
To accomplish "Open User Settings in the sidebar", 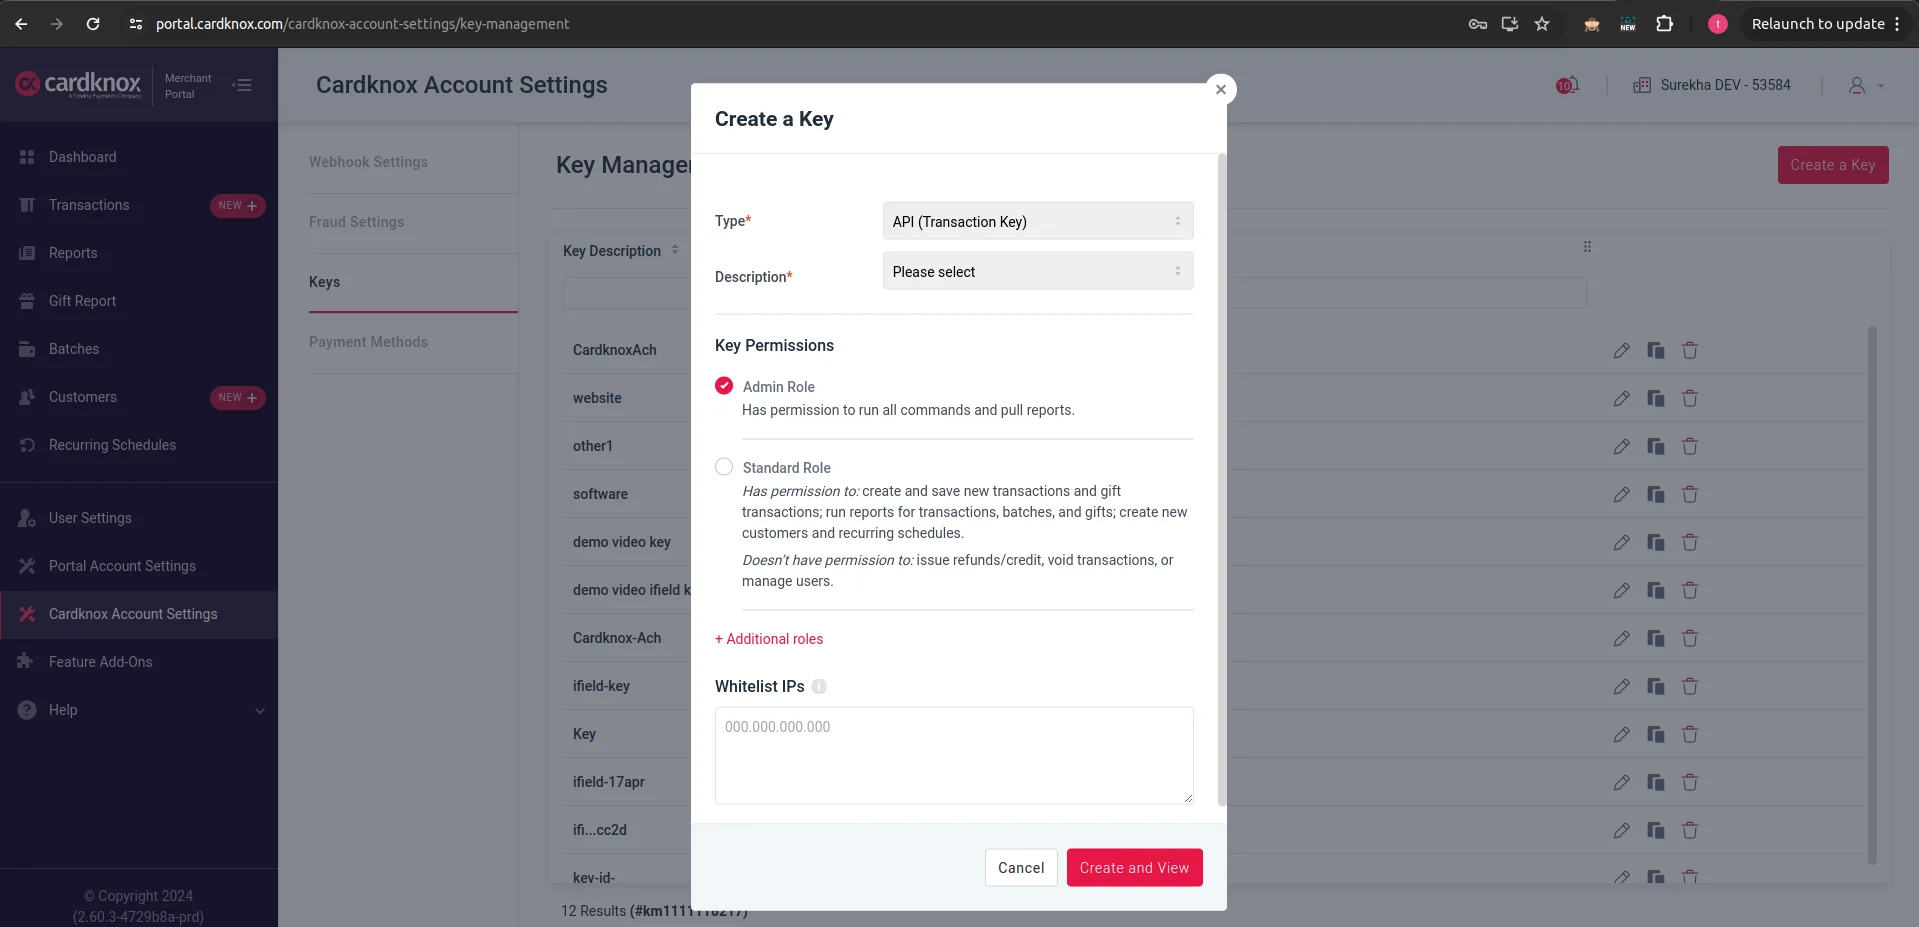I will (90, 518).
